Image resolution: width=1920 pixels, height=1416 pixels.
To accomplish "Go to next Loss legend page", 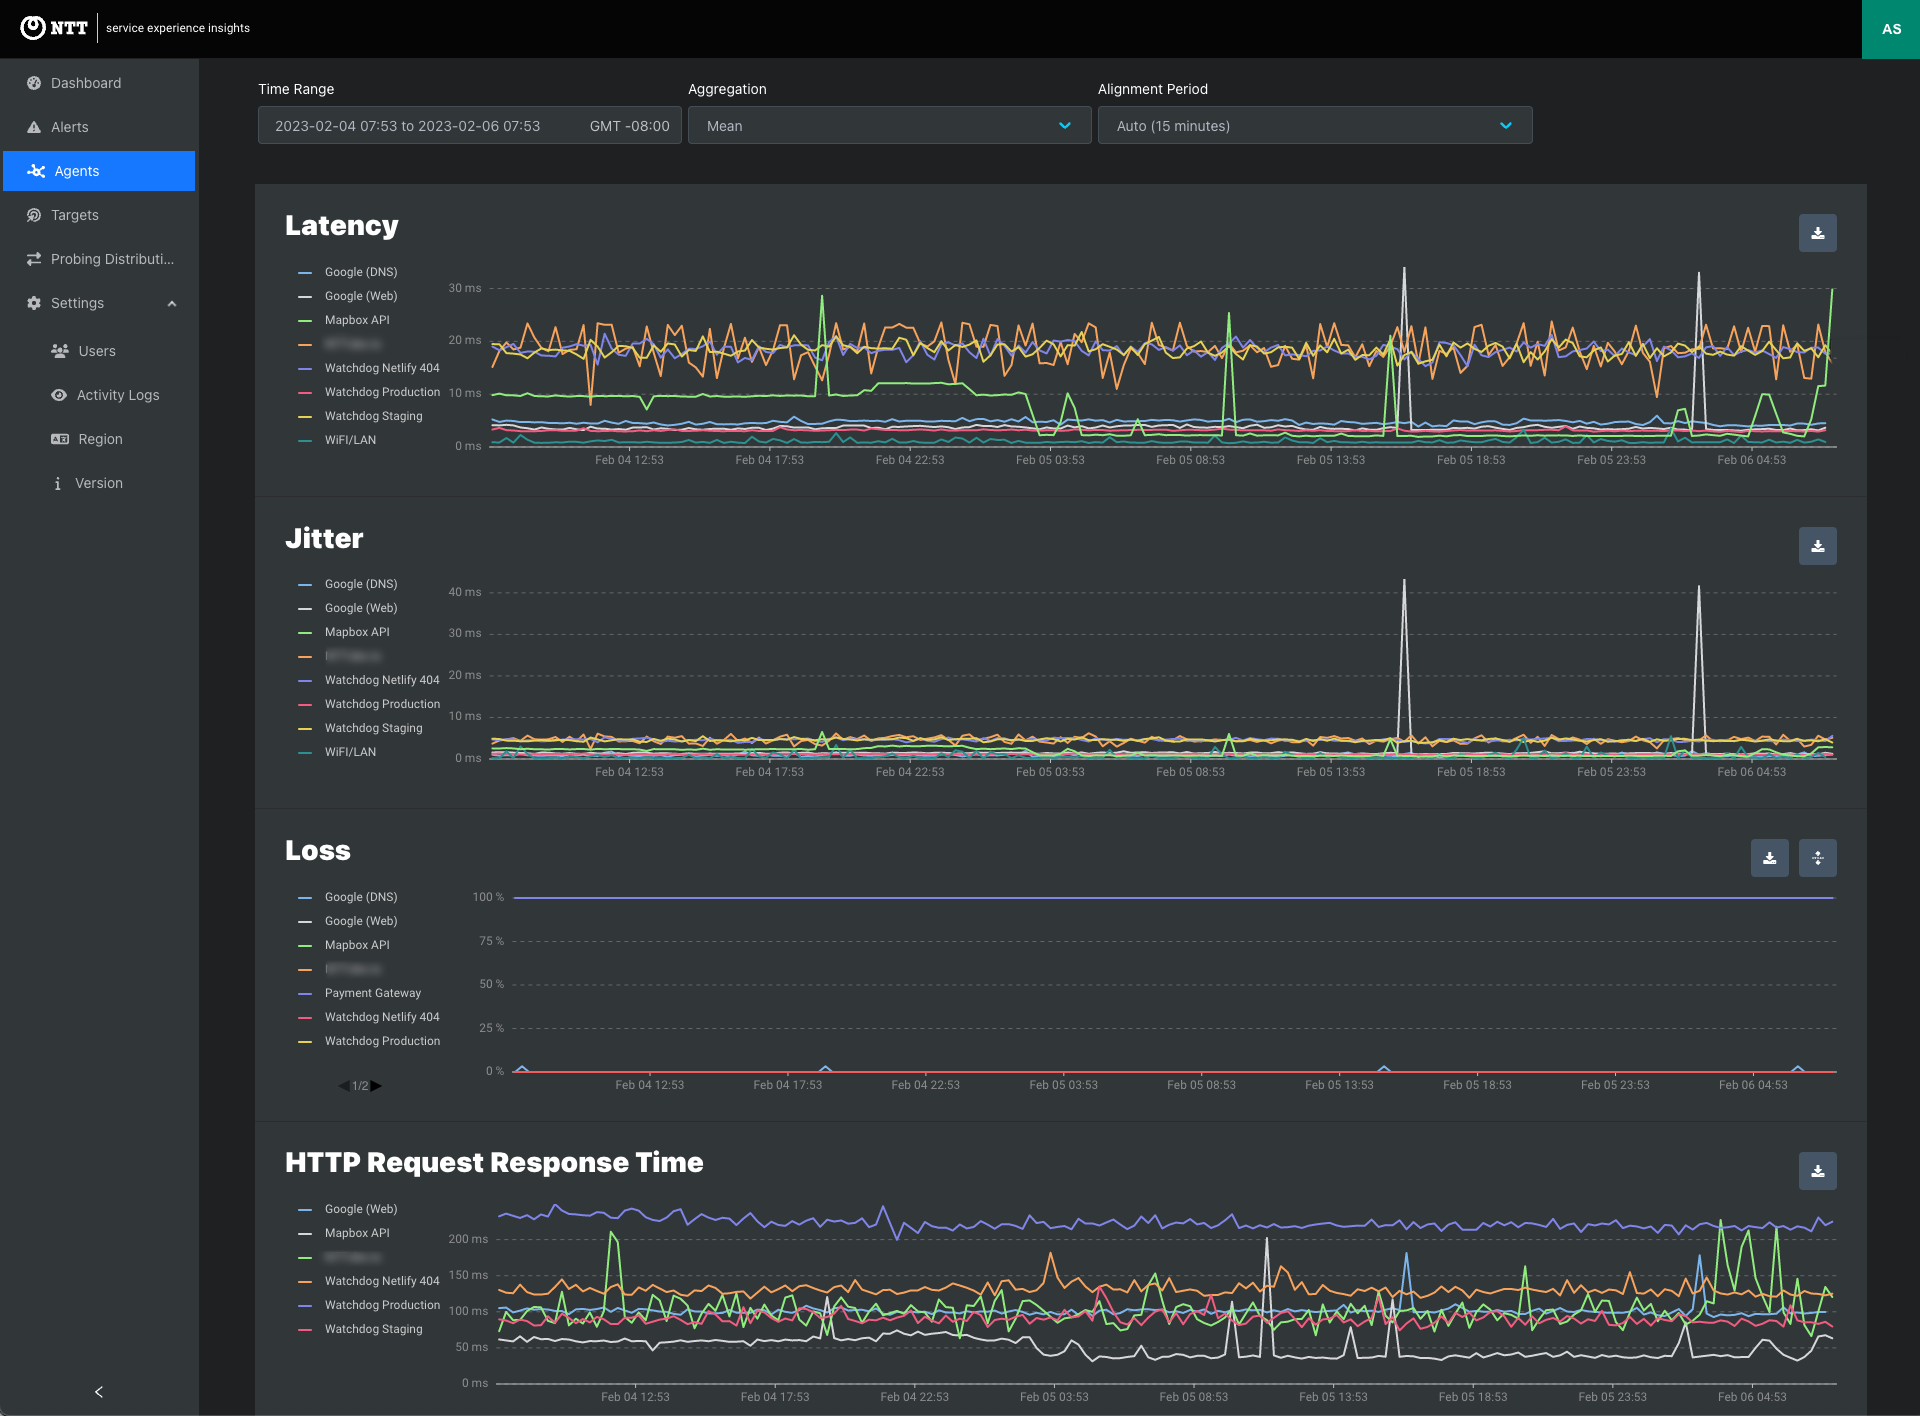I will tap(377, 1086).
